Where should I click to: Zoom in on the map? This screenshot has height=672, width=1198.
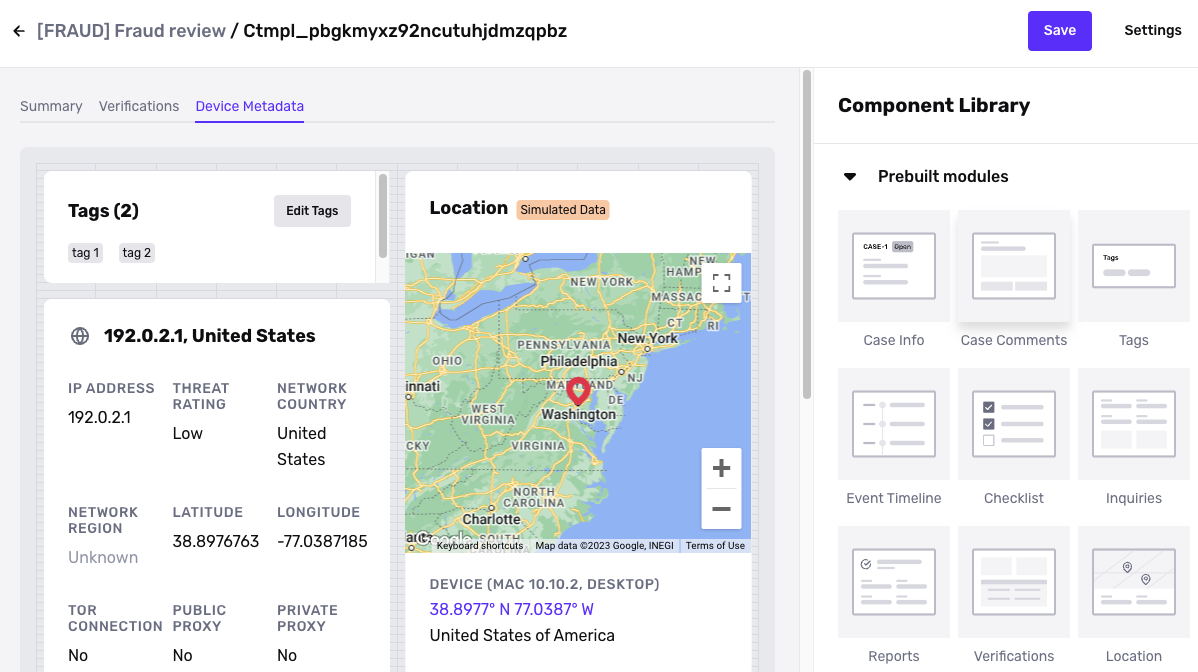point(721,468)
